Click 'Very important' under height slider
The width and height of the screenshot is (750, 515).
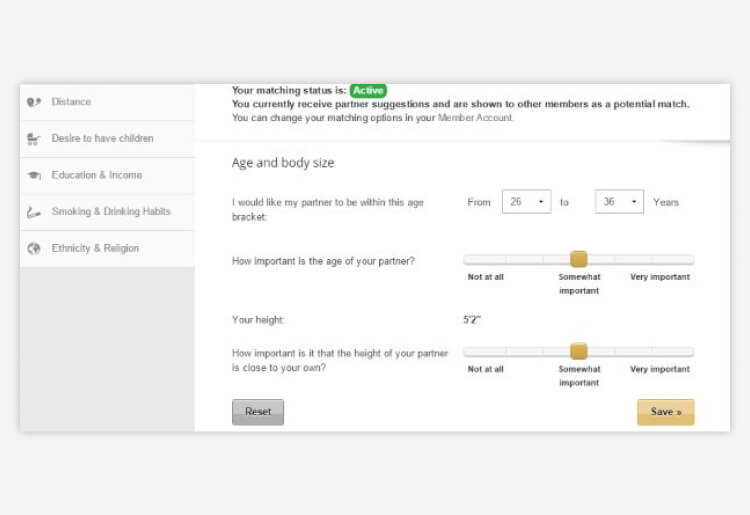660,369
